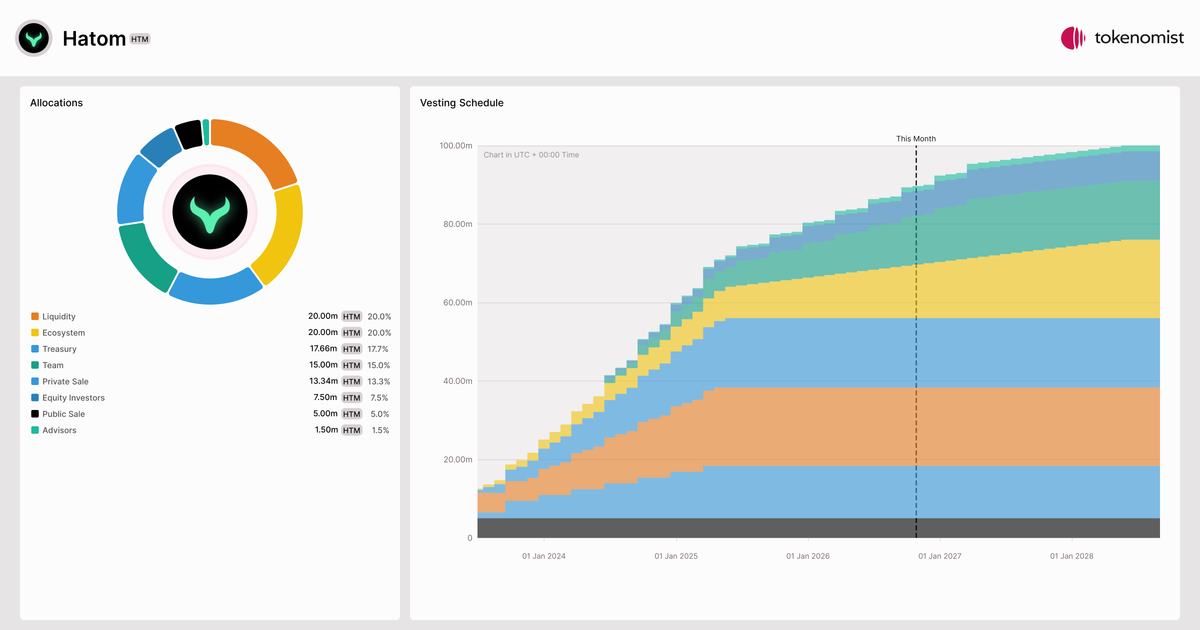Click the tokenomist logo icon
The width and height of the screenshot is (1200, 630).
click(1073, 38)
